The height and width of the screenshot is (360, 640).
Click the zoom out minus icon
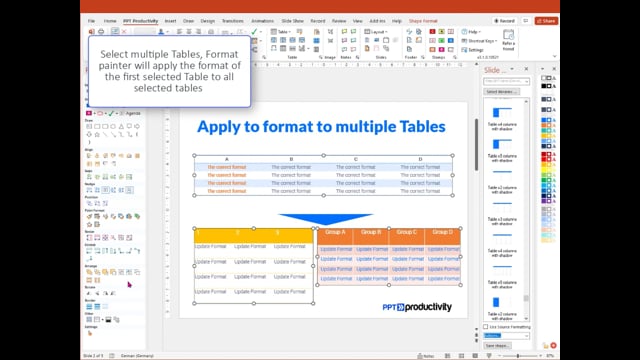[x=499, y=356]
